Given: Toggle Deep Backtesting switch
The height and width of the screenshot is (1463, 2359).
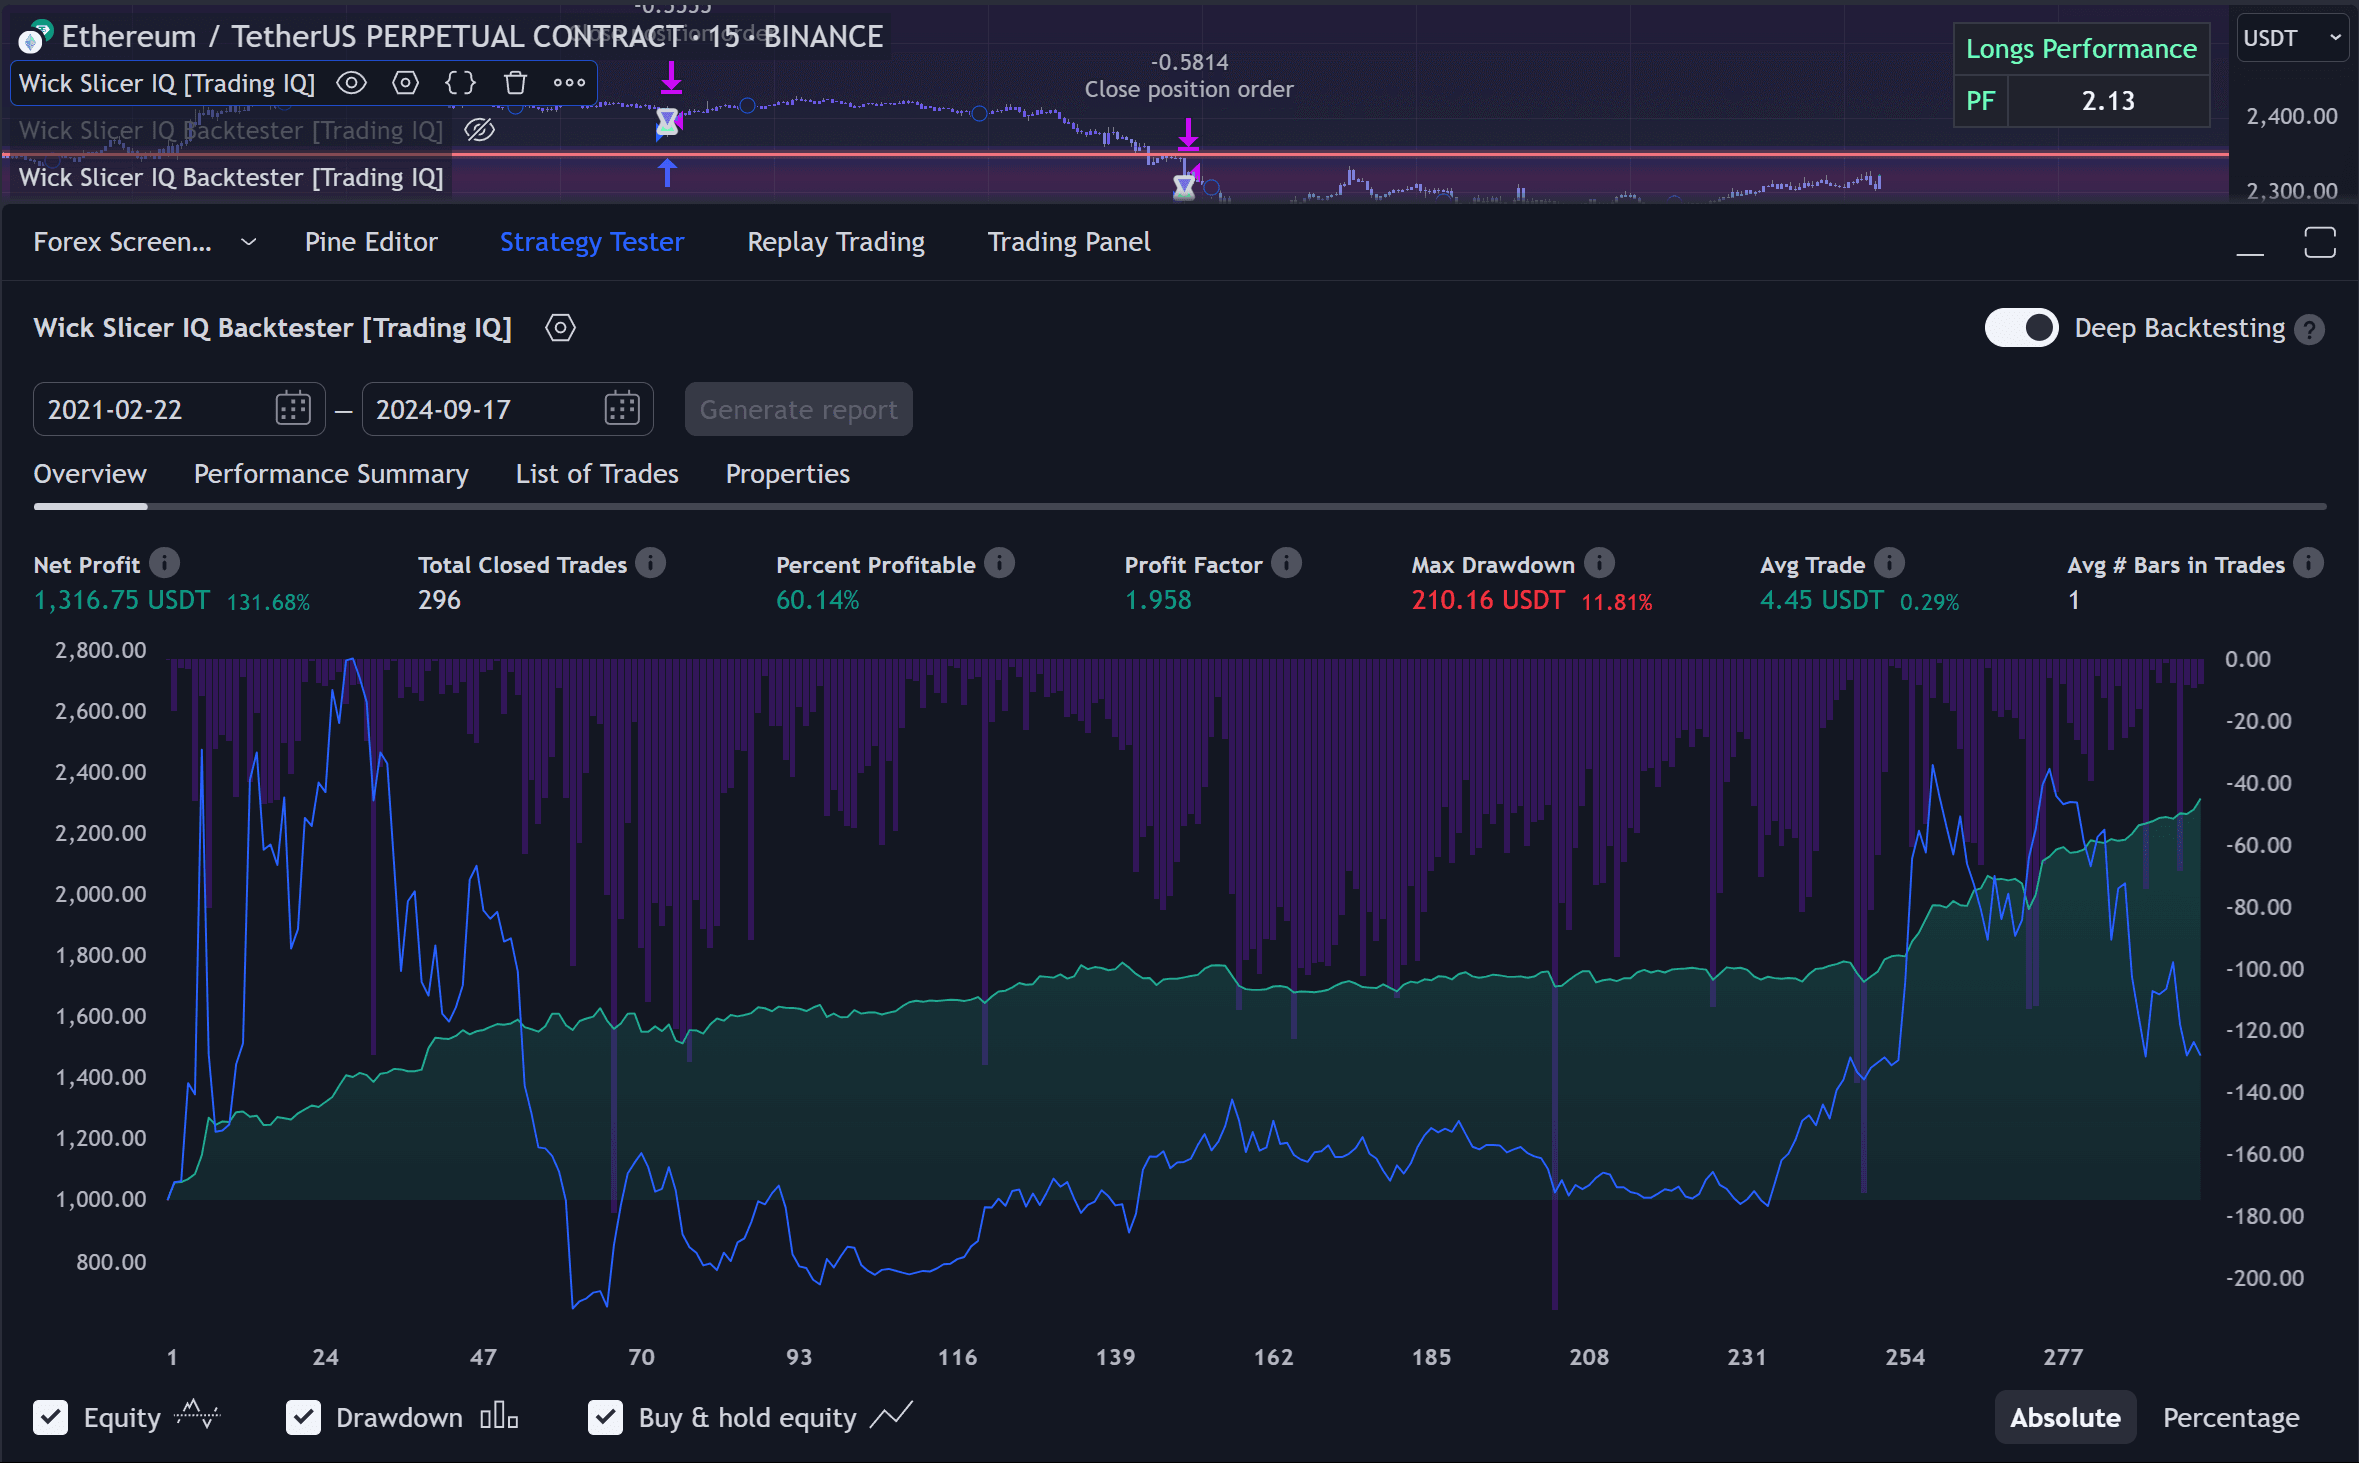Looking at the screenshot, I should click(x=2021, y=328).
